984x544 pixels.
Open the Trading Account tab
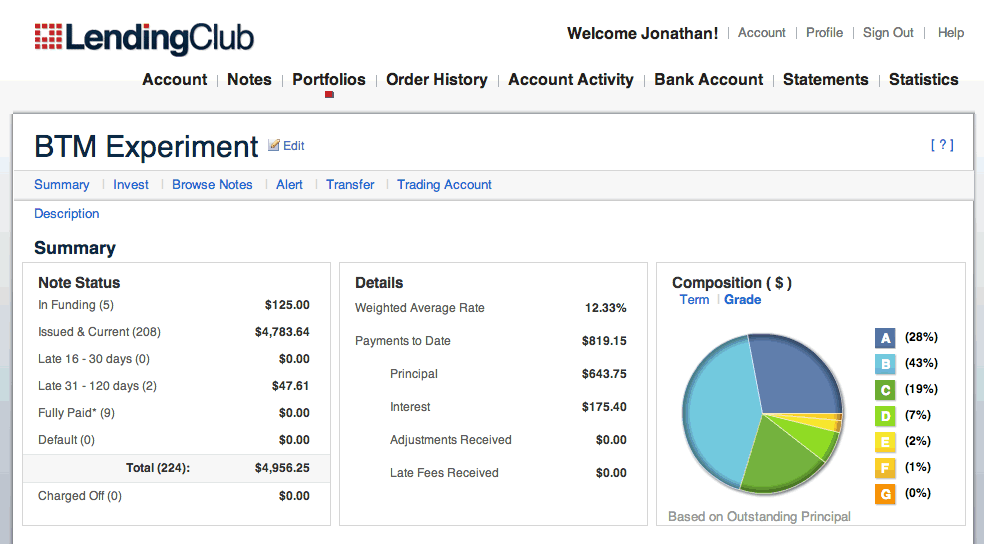coord(444,185)
